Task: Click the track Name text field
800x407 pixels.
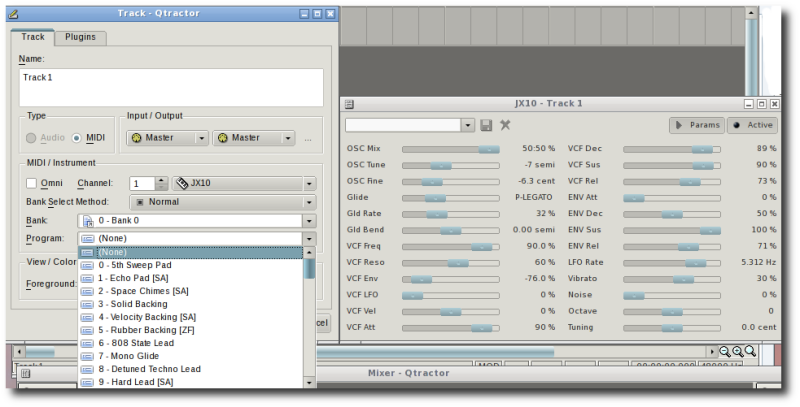Action: 170,87
